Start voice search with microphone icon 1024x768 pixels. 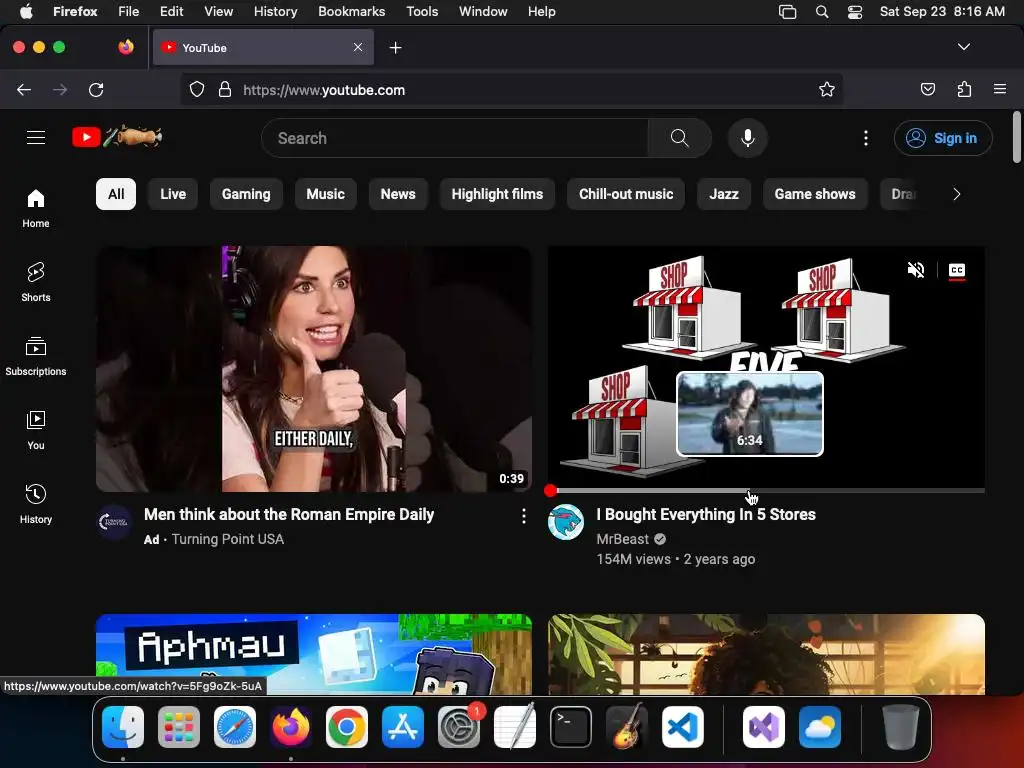pyautogui.click(x=748, y=138)
